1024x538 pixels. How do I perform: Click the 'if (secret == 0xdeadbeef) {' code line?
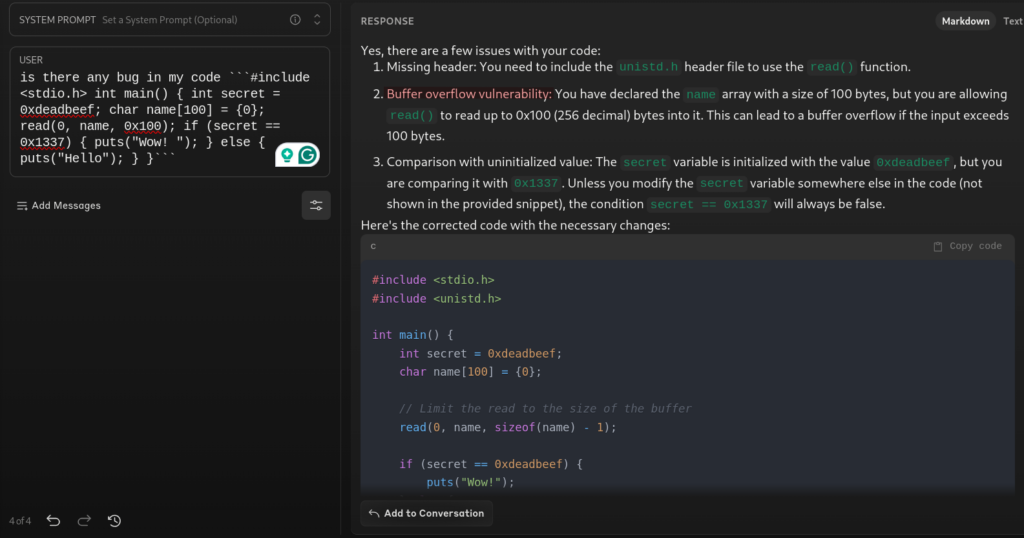[x=490, y=464]
